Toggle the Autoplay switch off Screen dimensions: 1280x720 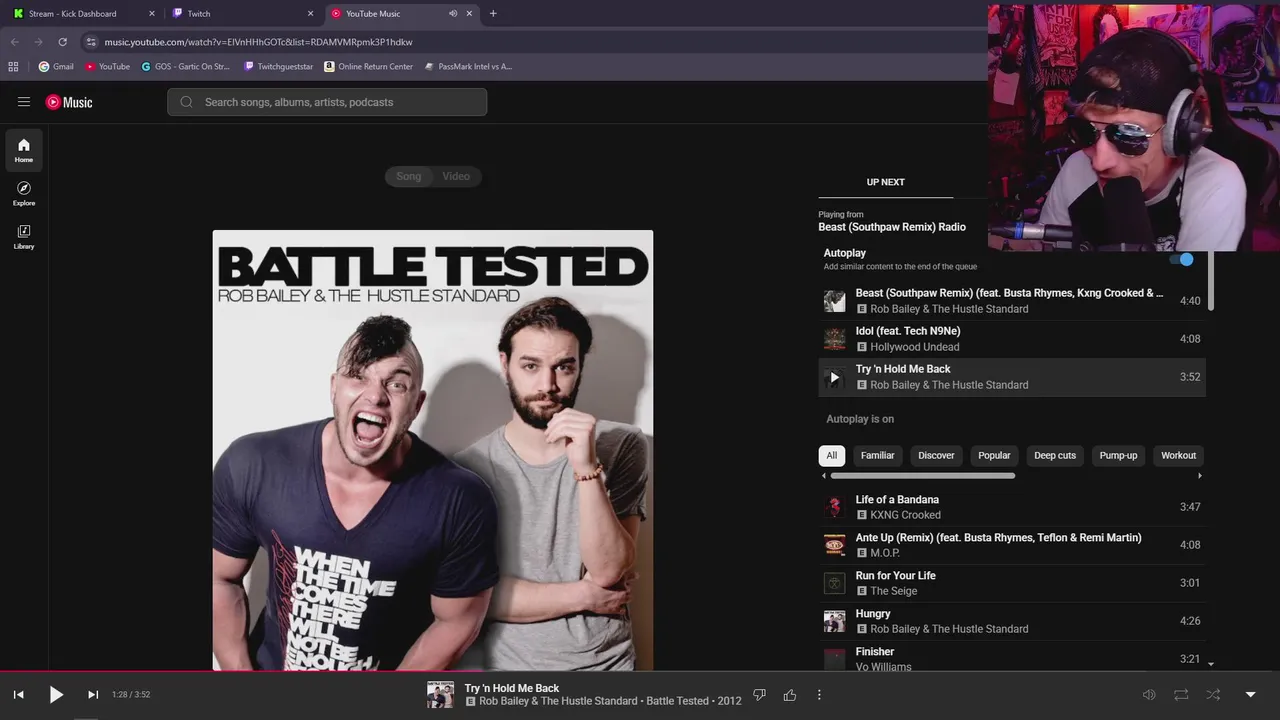[x=1182, y=259]
